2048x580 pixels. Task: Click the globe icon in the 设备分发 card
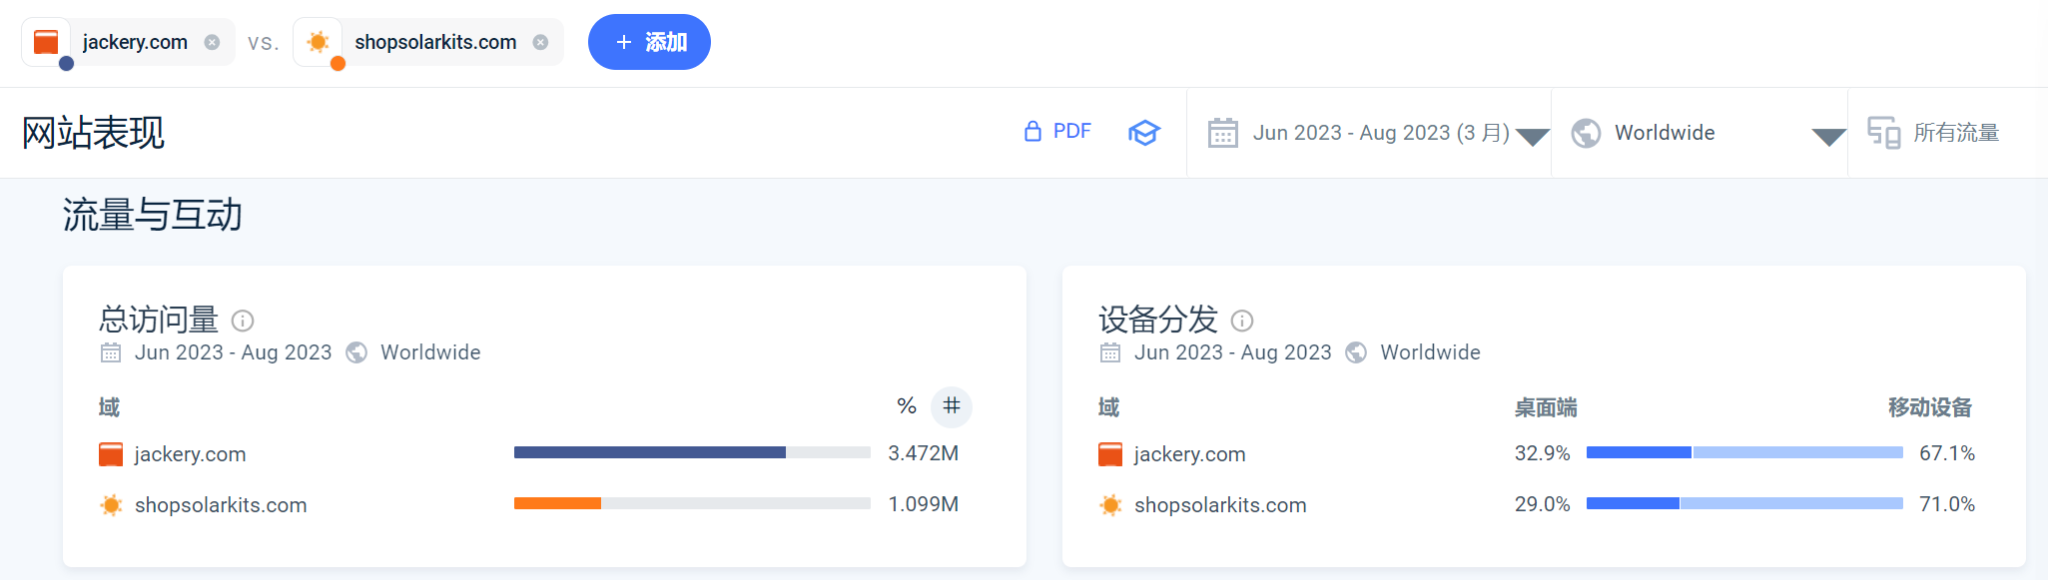coord(1356,352)
